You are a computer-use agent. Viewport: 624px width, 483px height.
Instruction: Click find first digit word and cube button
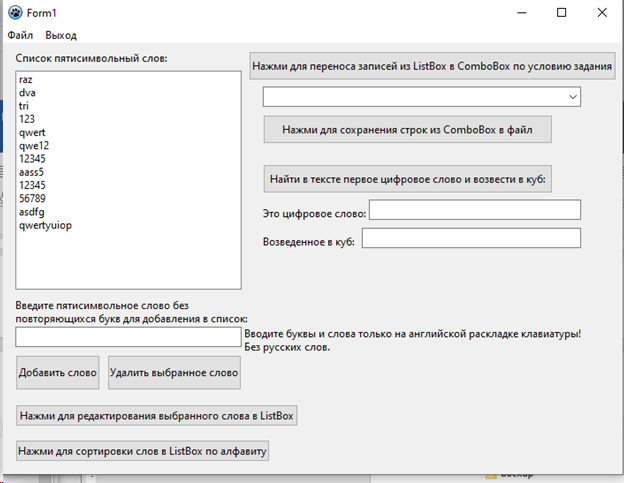click(x=408, y=179)
